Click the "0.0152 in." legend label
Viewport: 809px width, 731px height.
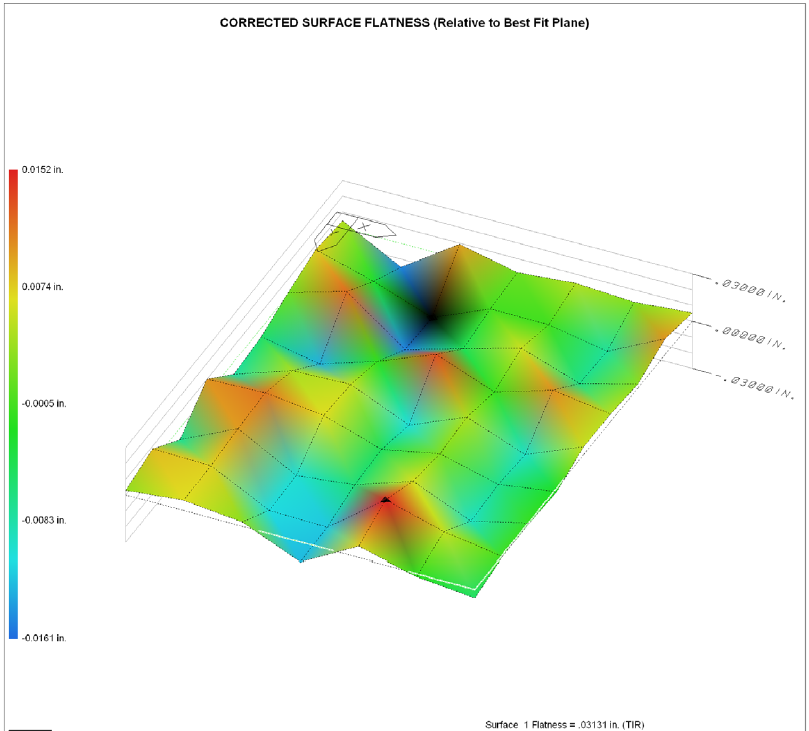pyautogui.click(x=43, y=170)
